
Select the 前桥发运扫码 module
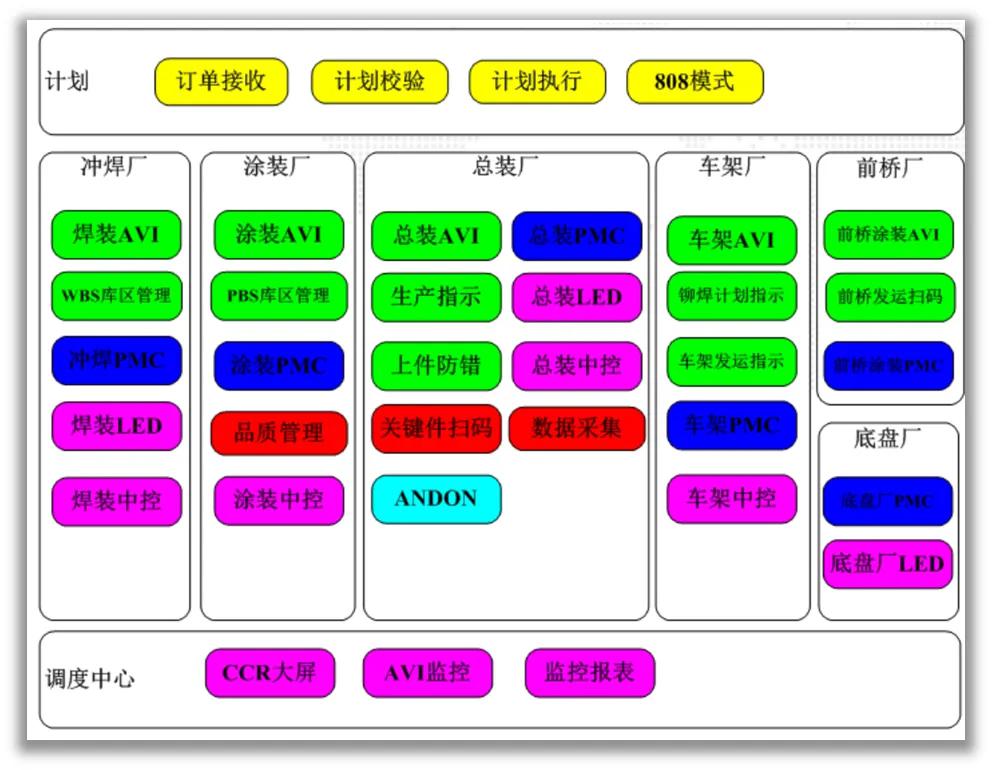(887, 298)
